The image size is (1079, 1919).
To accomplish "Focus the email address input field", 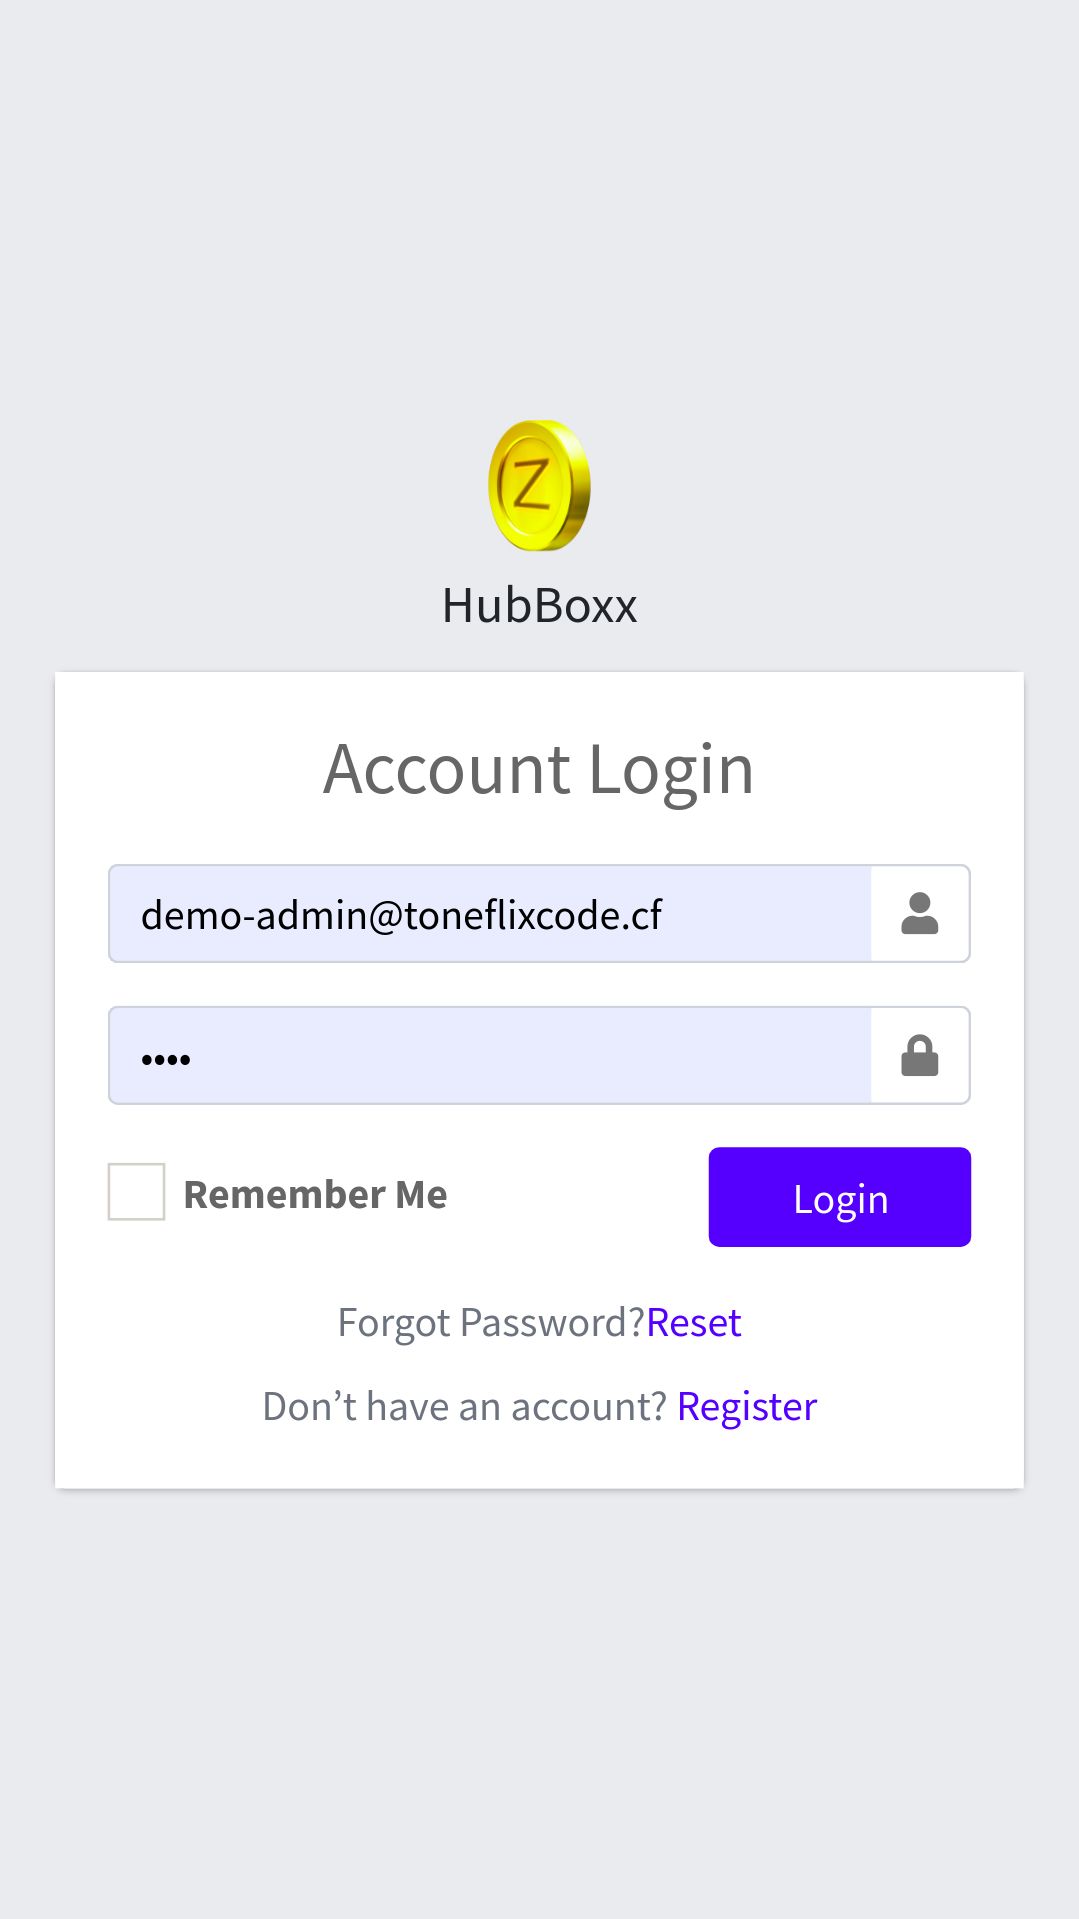I will pos(490,914).
